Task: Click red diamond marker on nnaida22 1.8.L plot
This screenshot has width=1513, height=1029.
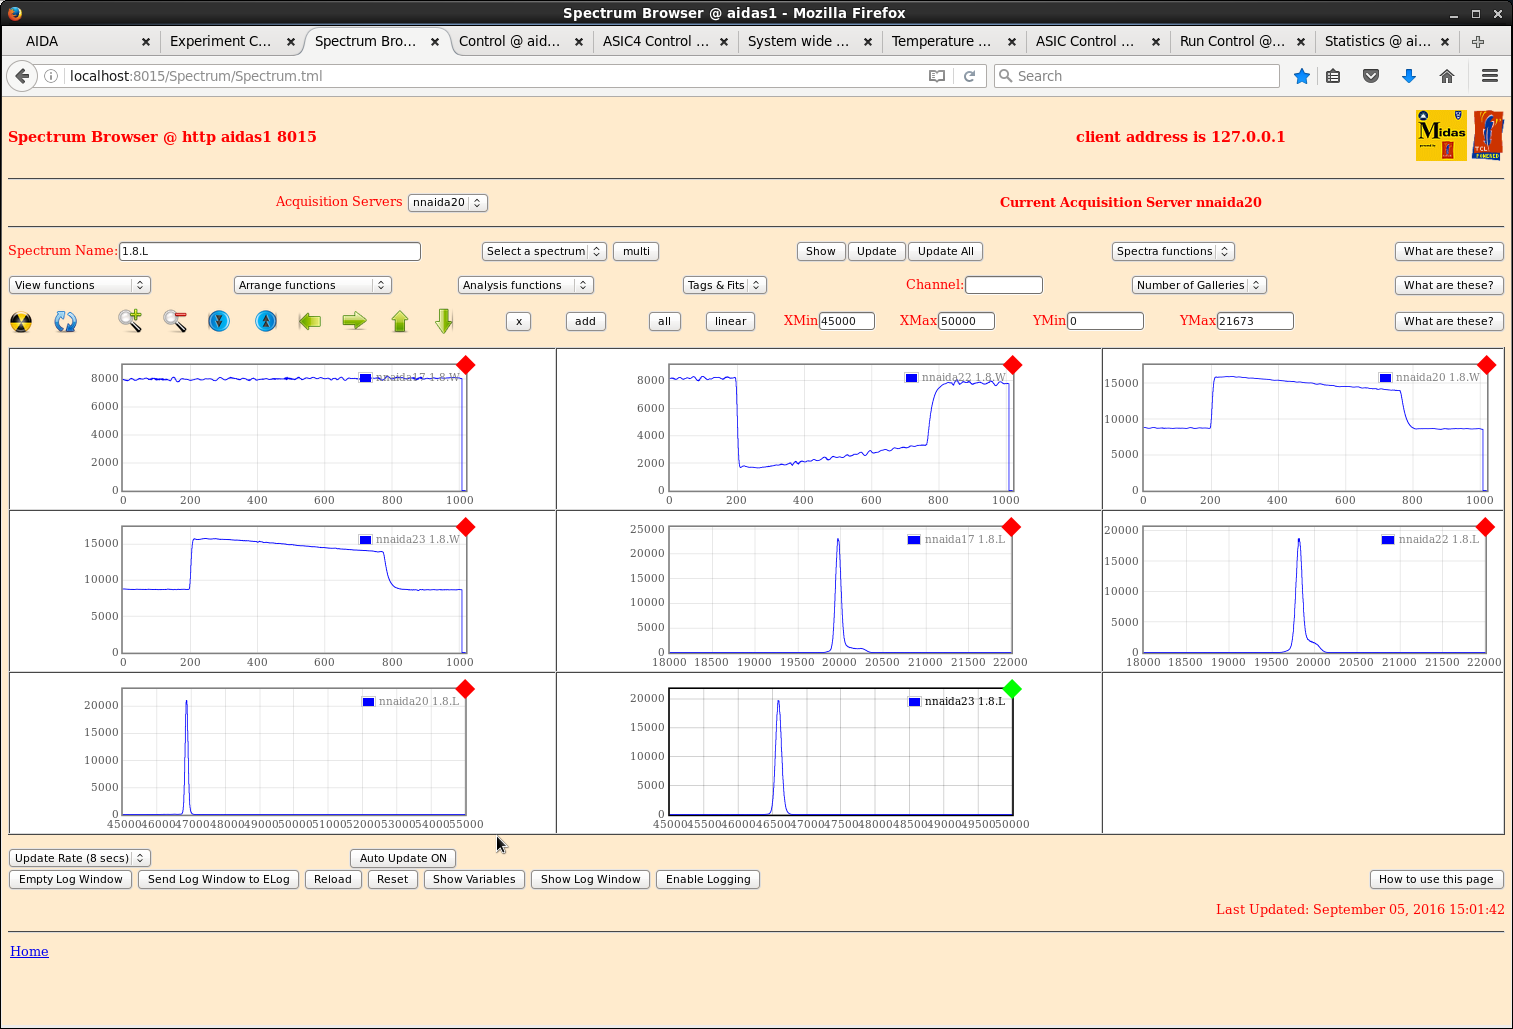Action: click(x=1485, y=527)
